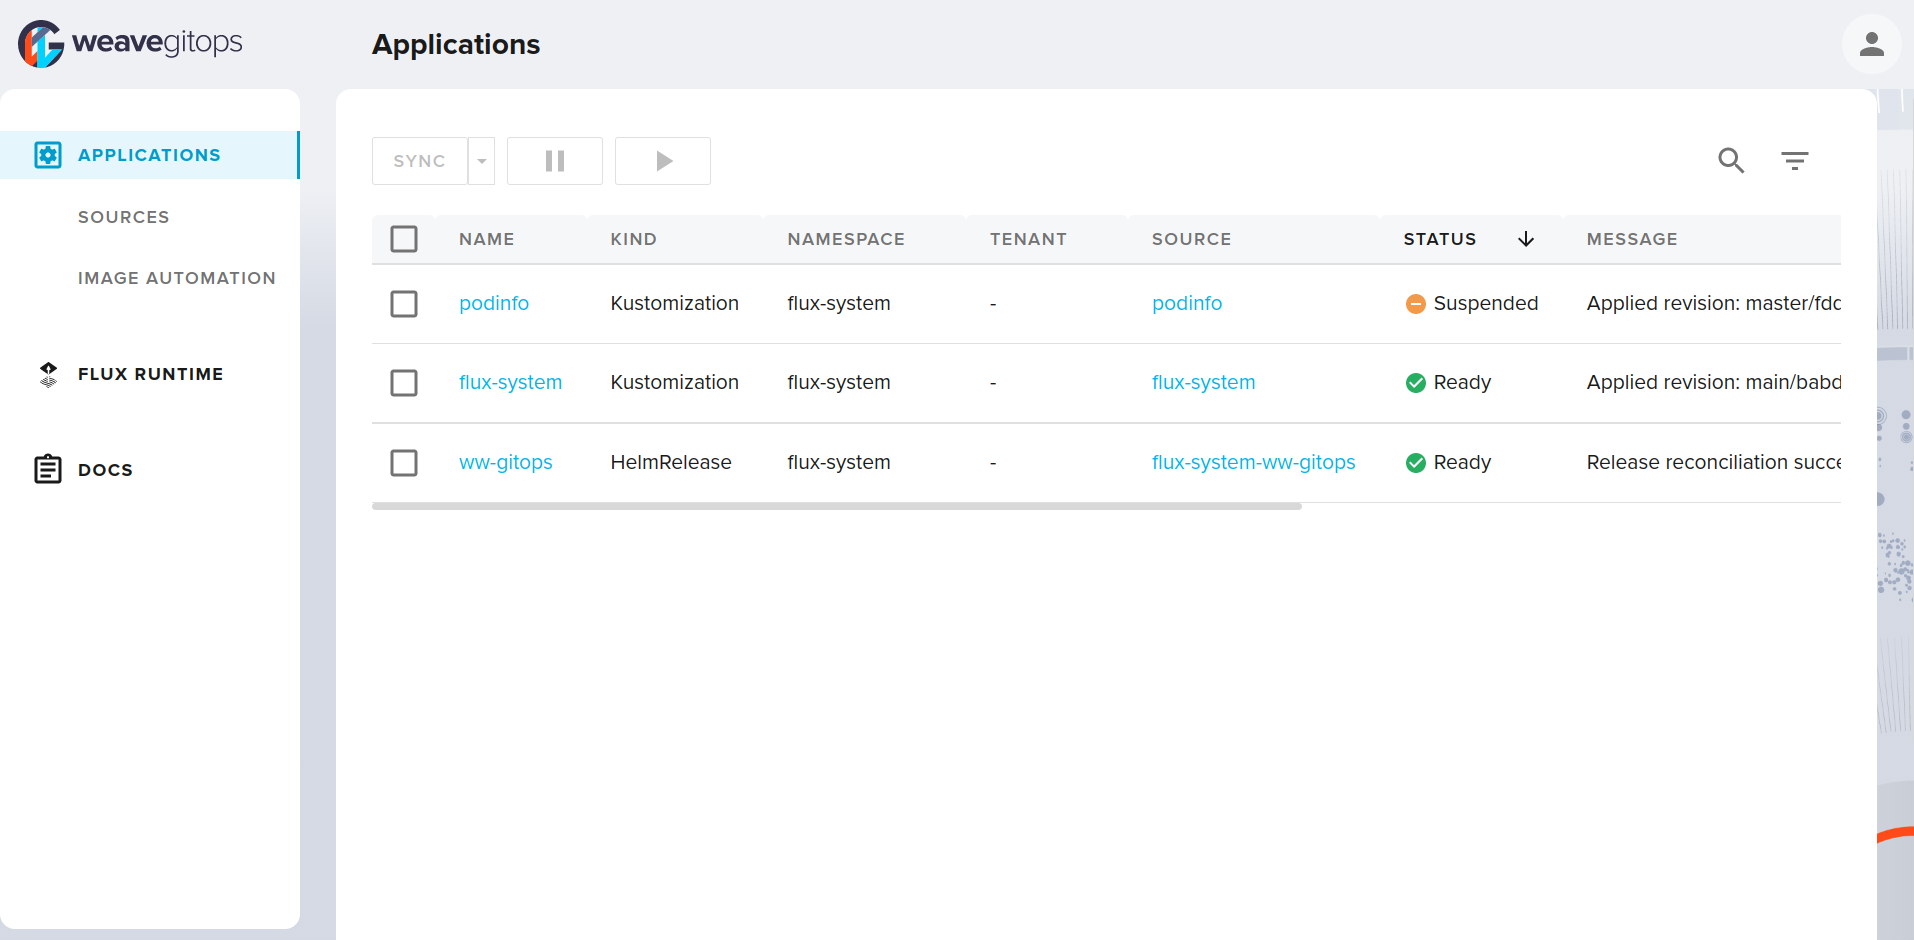Open Image Automation in the sidebar
This screenshot has height=940, width=1914.
(x=177, y=278)
